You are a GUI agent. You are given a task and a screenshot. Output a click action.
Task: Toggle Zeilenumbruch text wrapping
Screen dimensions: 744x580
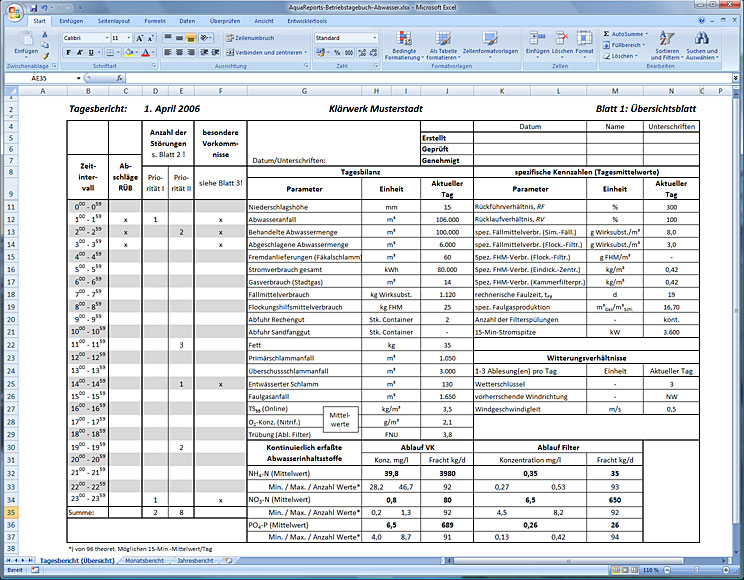251,37
